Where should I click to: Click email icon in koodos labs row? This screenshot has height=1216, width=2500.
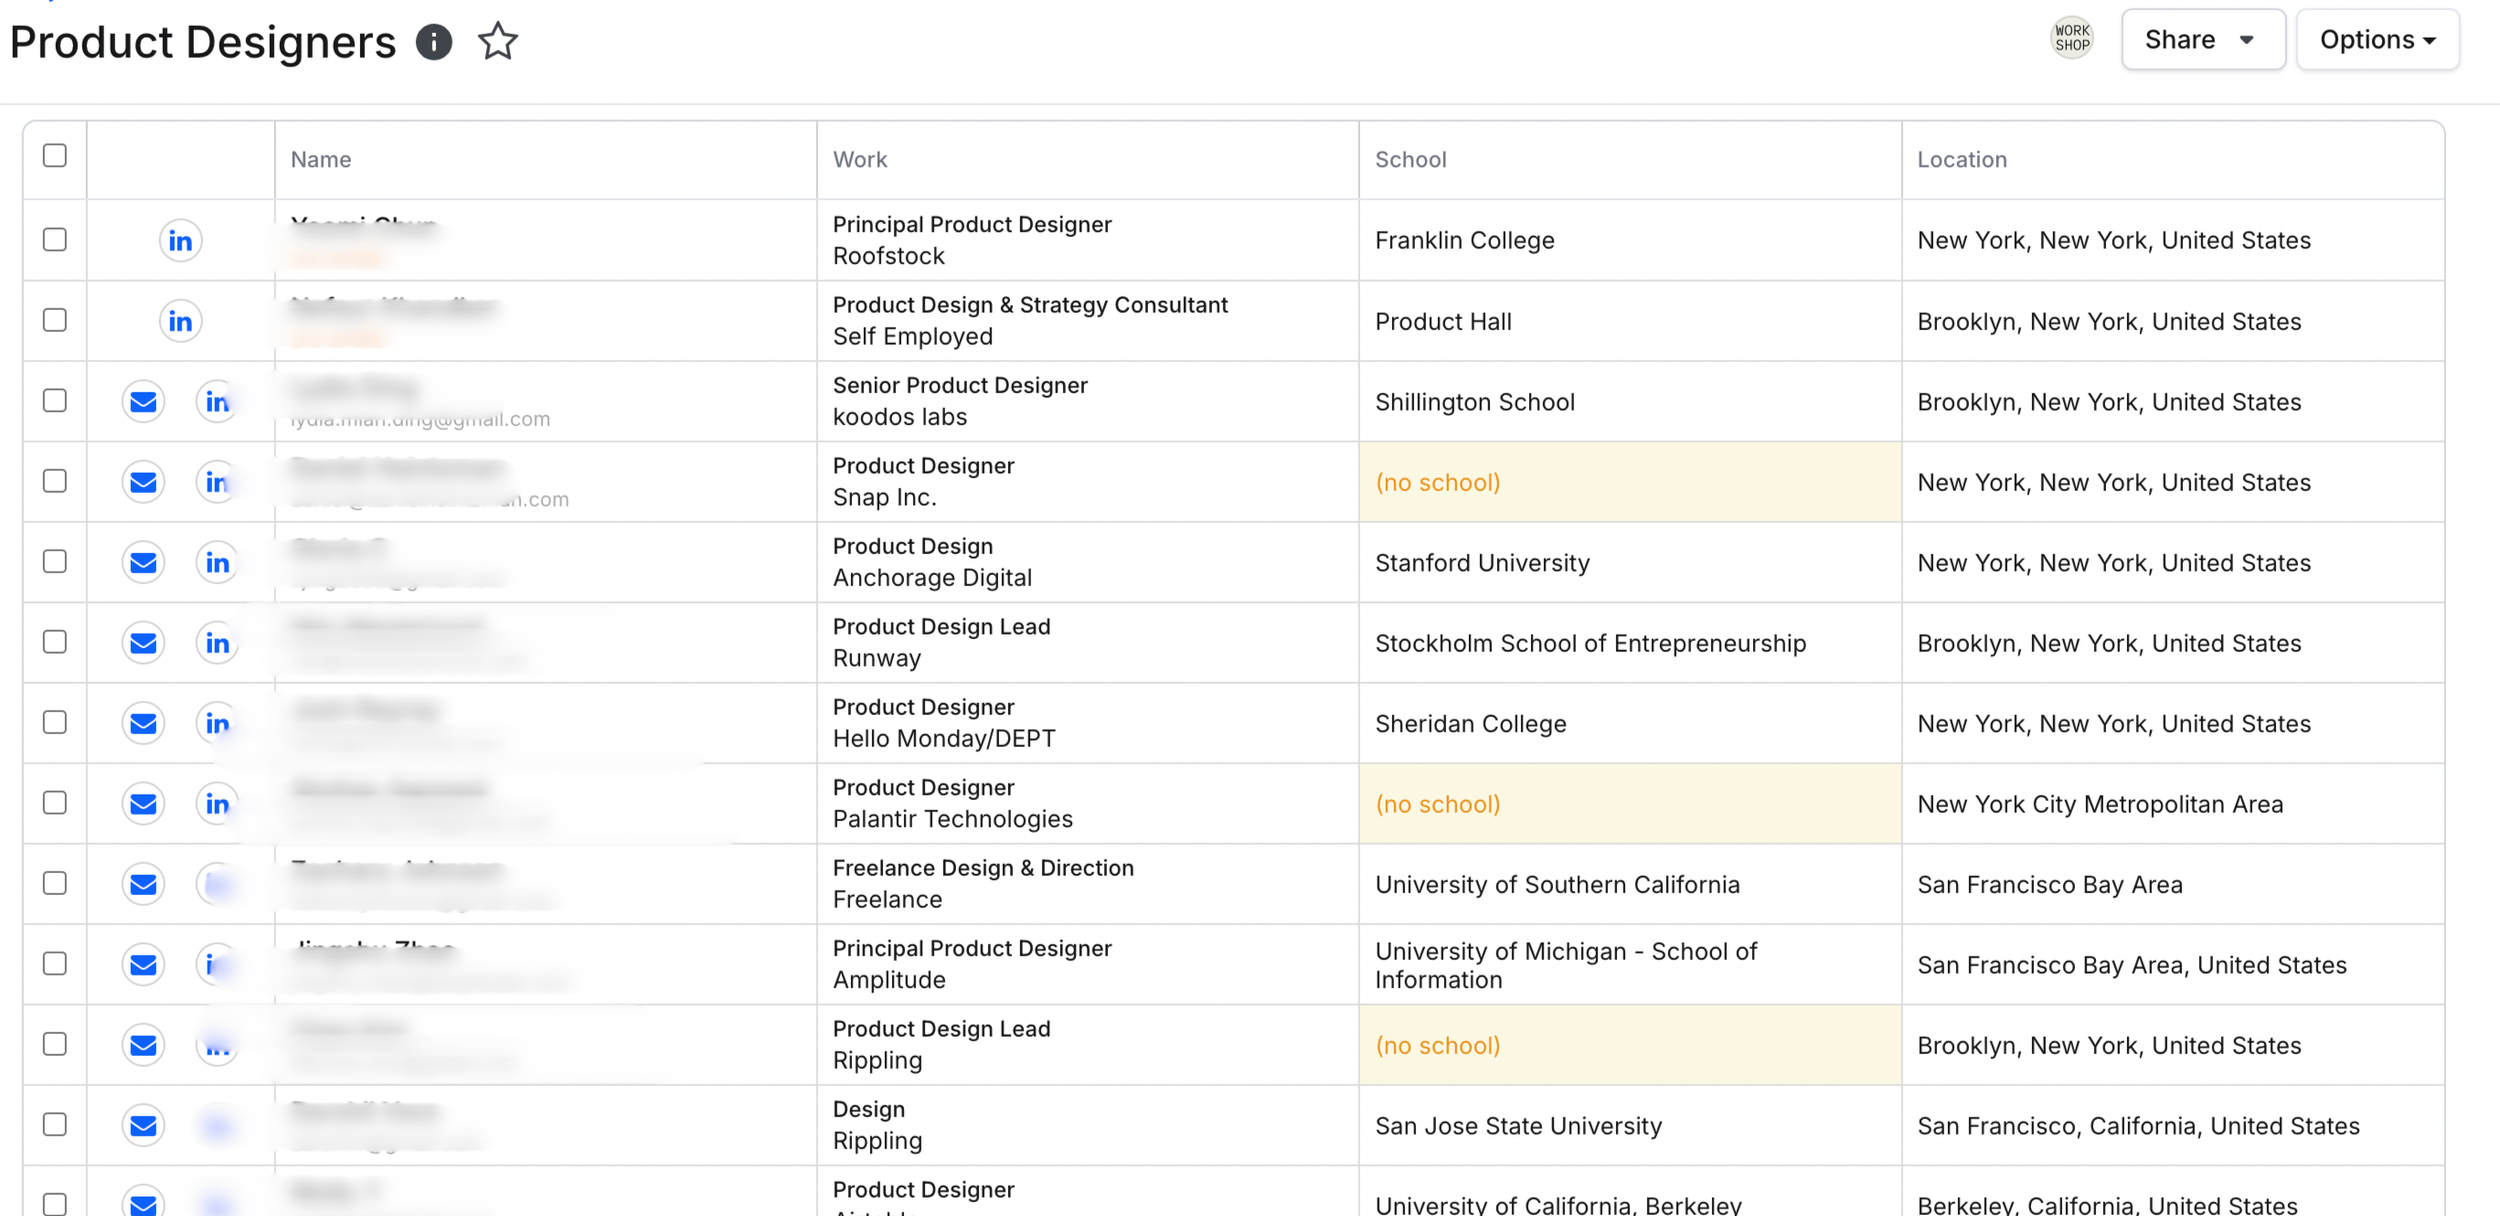pos(143,402)
